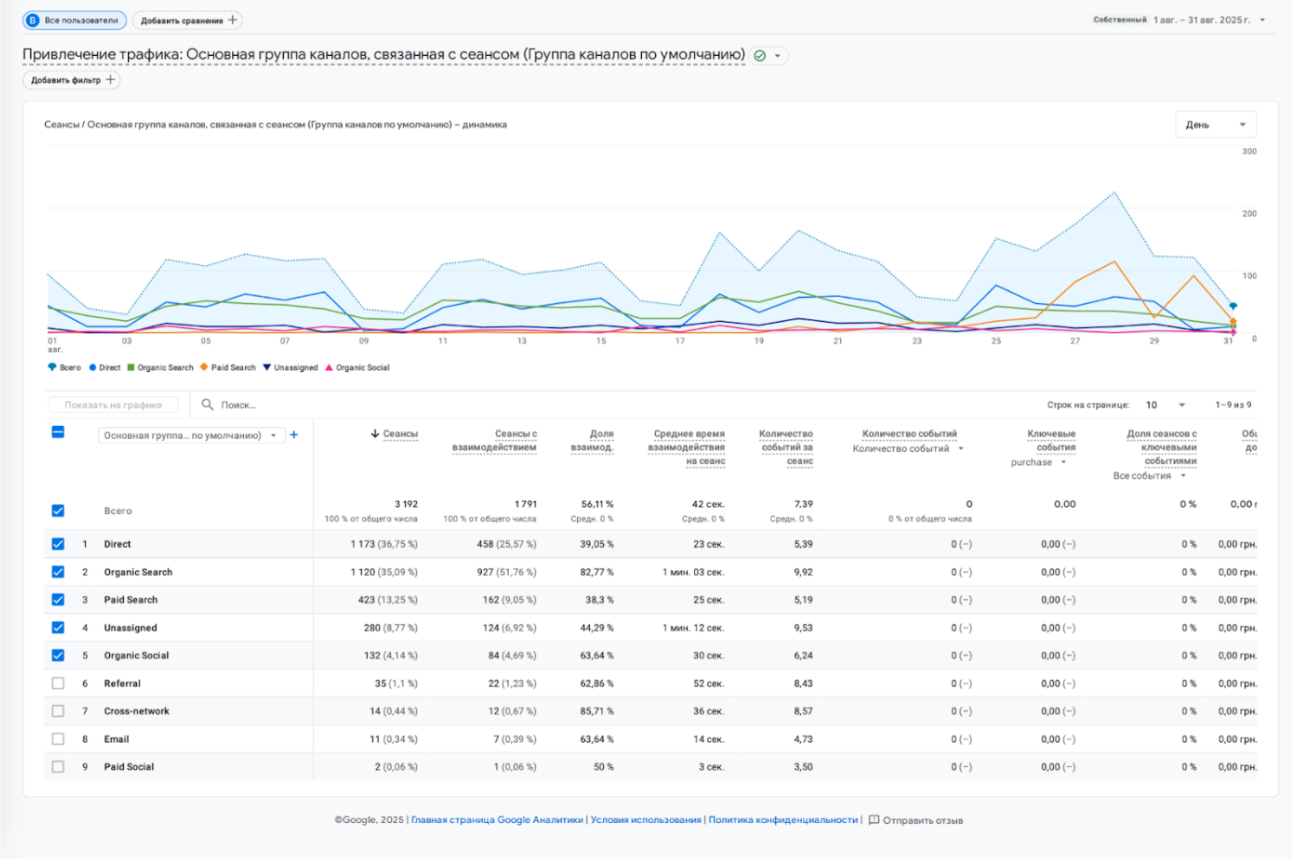Click the plus icon in Добавить фильтр
Viewport: 1292px width, 859px height.
click(x=110, y=80)
